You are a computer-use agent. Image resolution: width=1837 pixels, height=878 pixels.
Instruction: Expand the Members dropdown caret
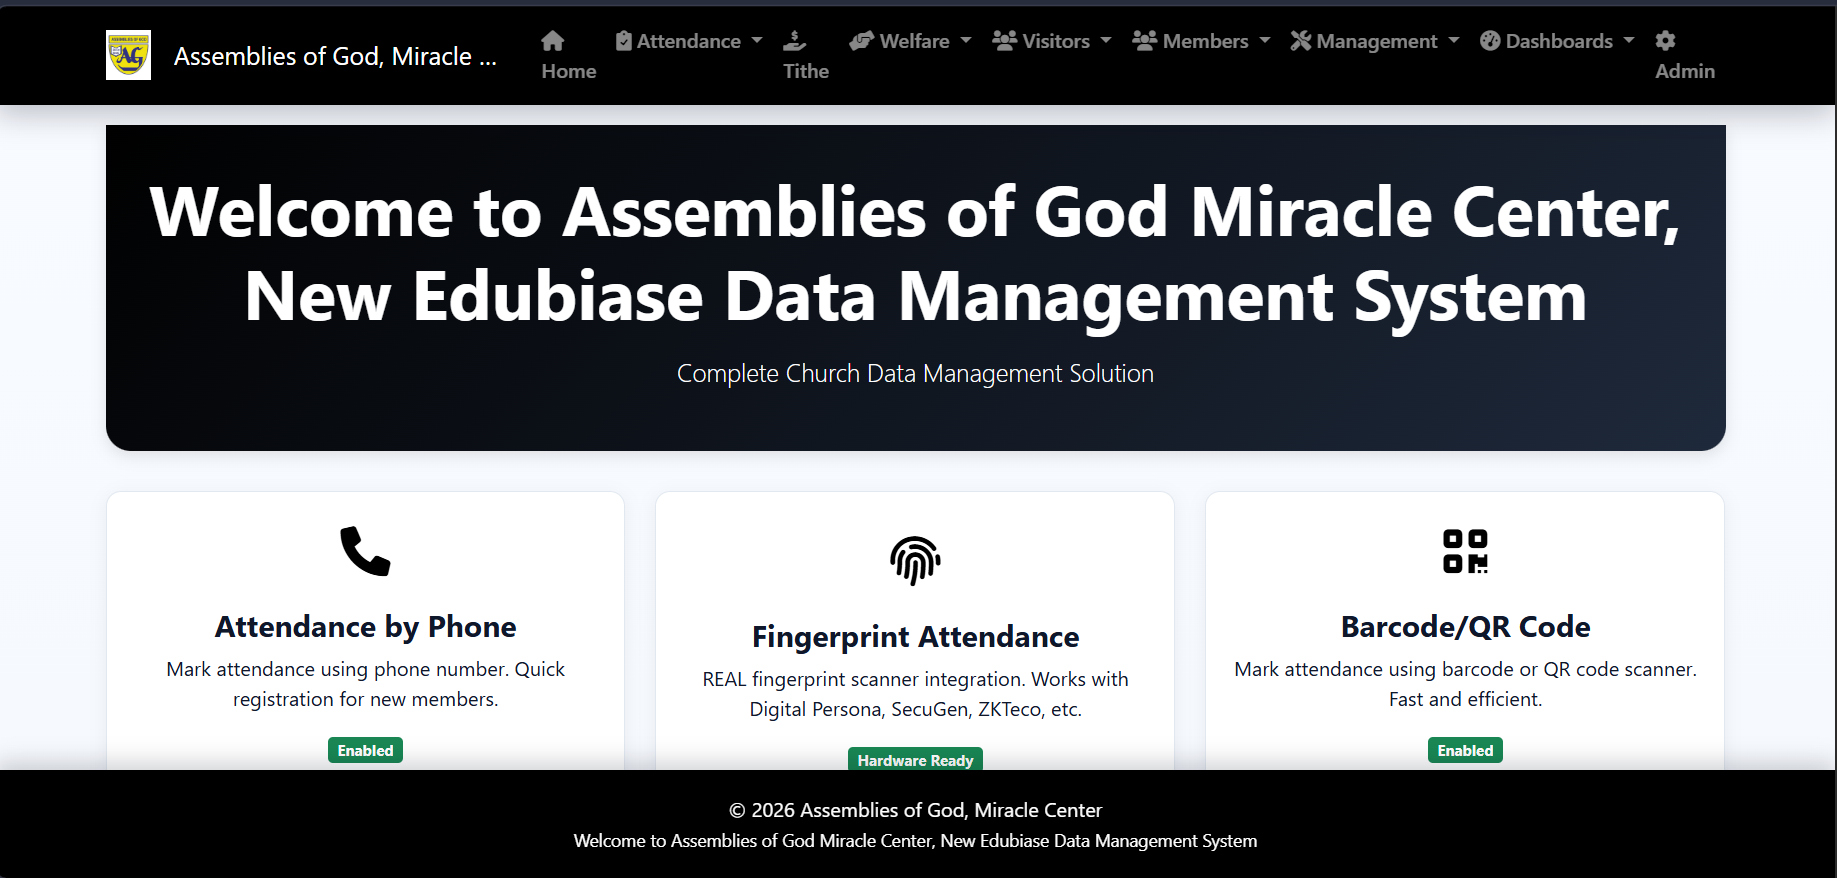[1265, 41]
